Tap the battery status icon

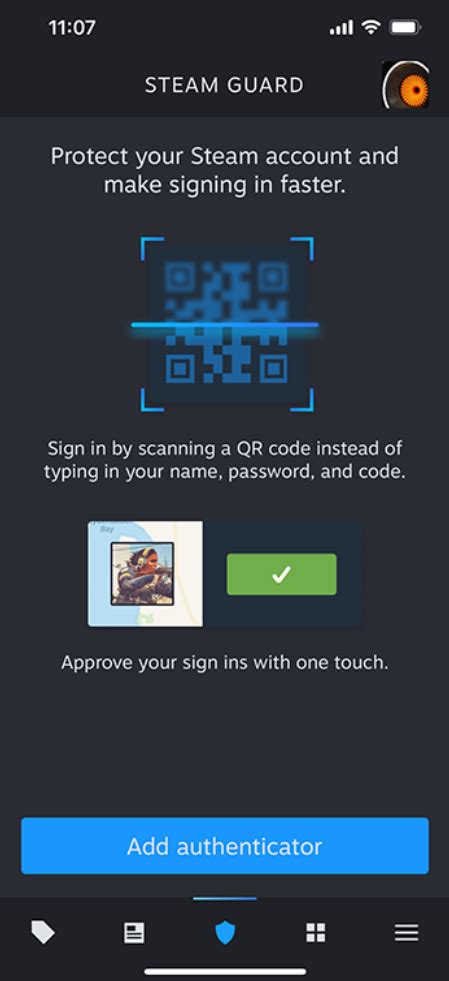[405, 28]
